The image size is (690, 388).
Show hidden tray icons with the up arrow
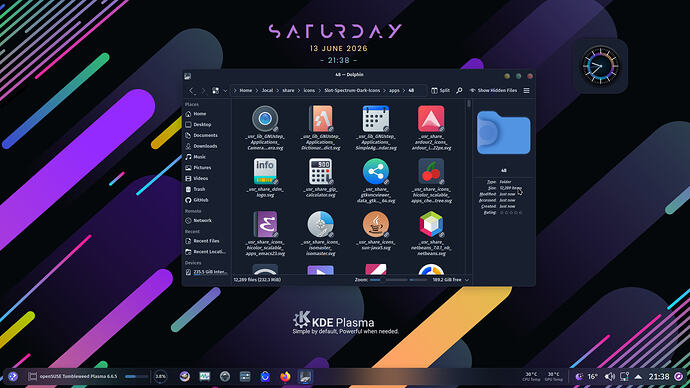[638, 377]
